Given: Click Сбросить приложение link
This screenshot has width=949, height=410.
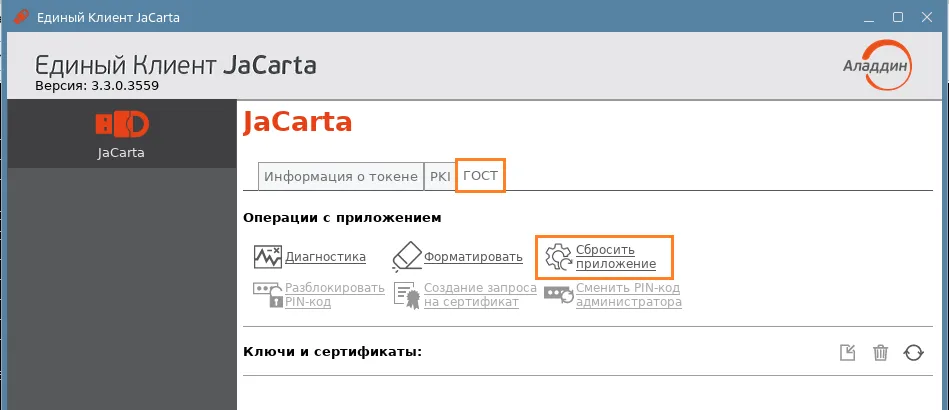Looking at the screenshot, I should pyautogui.click(x=616, y=257).
